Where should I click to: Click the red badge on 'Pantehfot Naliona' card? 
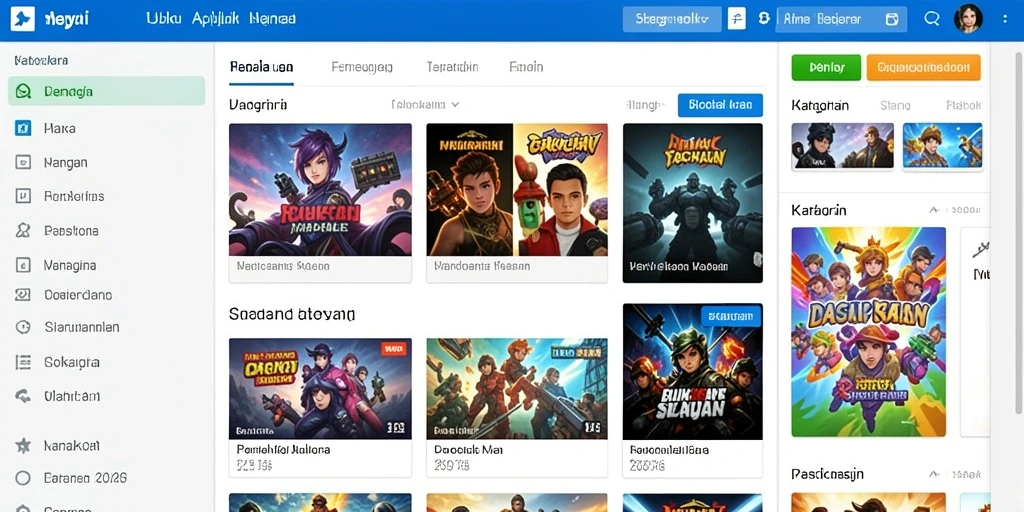coord(392,349)
